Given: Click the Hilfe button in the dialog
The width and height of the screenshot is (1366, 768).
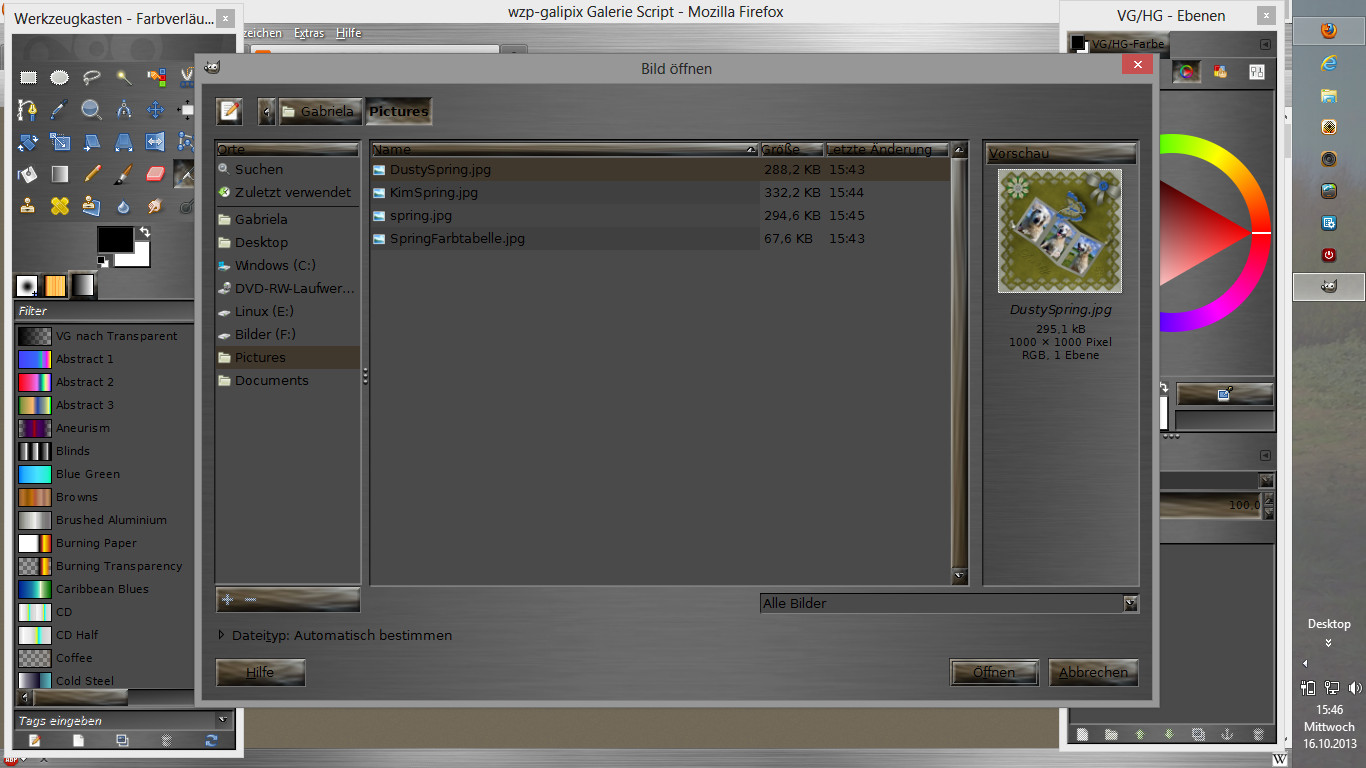Looking at the screenshot, I should click(x=260, y=673).
